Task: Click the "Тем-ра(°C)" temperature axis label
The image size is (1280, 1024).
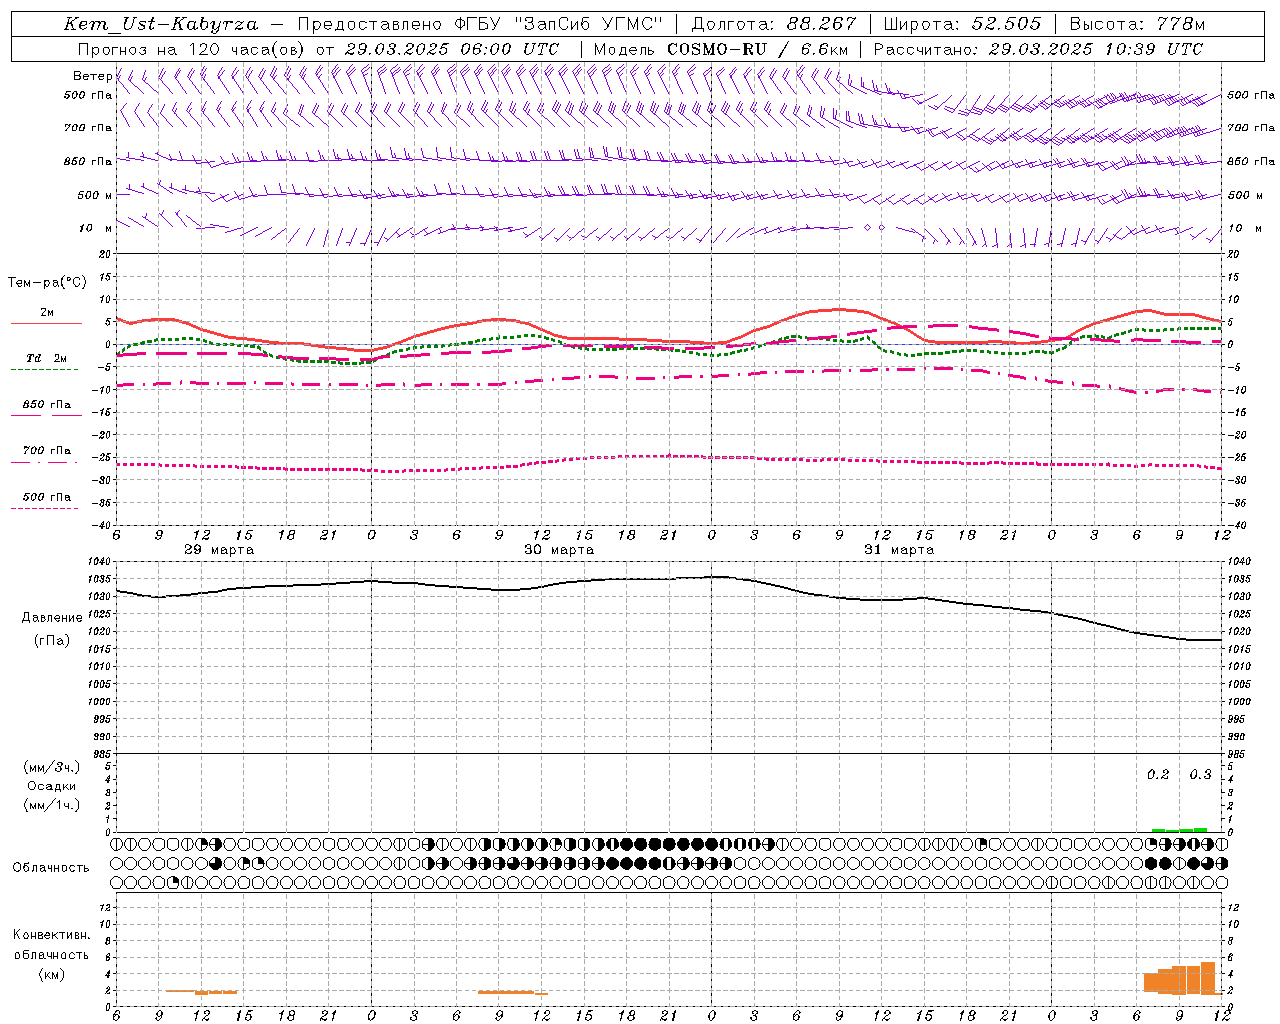Action: [x=47, y=283]
